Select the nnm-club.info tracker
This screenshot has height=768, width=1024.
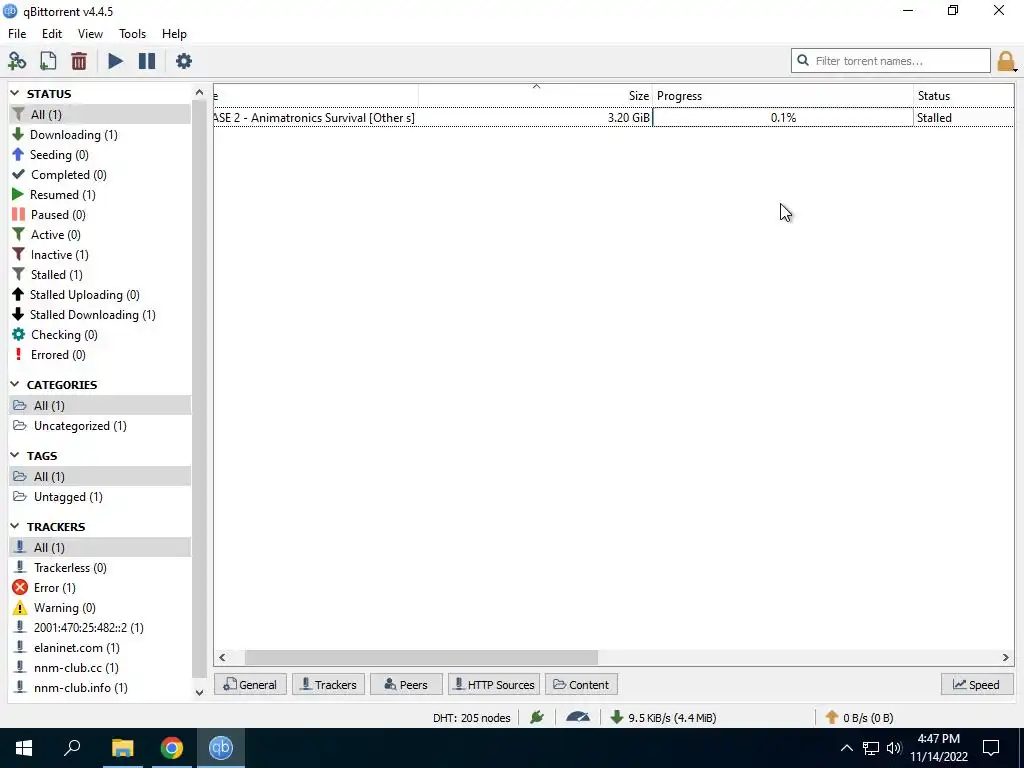point(100,688)
